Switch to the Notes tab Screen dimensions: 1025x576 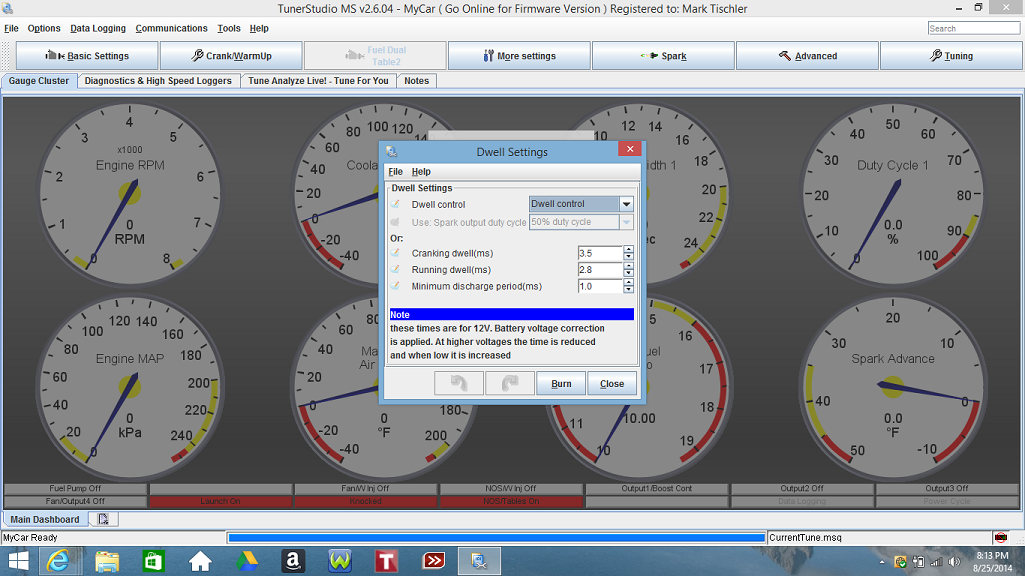[x=416, y=80]
